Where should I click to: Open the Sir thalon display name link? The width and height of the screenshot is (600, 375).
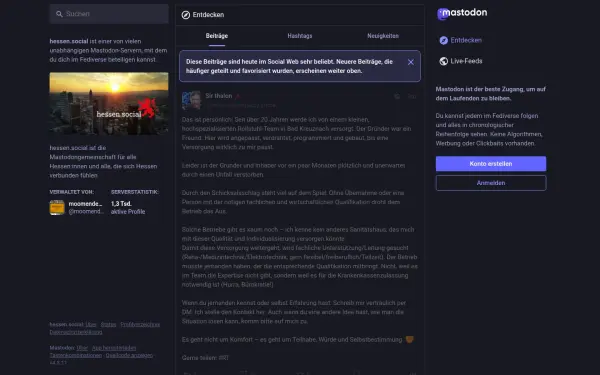[x=218, y=96]
